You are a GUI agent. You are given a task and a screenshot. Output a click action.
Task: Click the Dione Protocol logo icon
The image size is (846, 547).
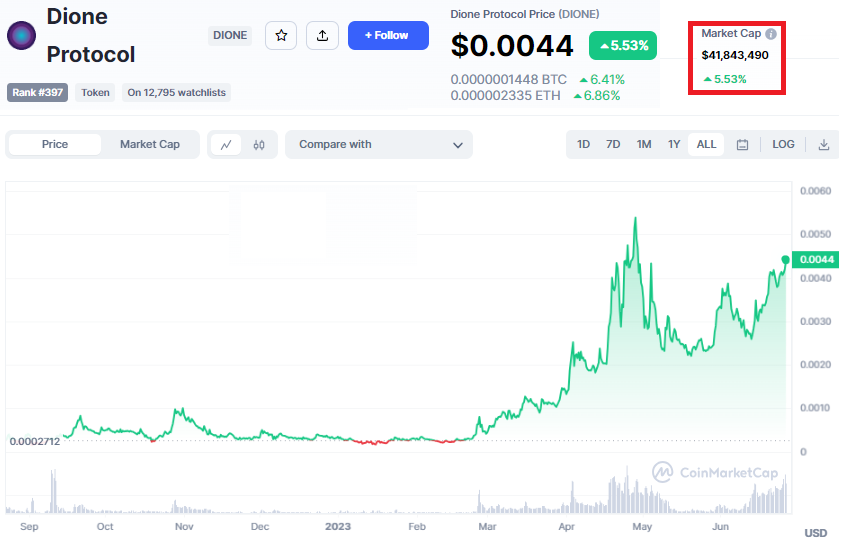pyautogui.click(x=22, y=36)
